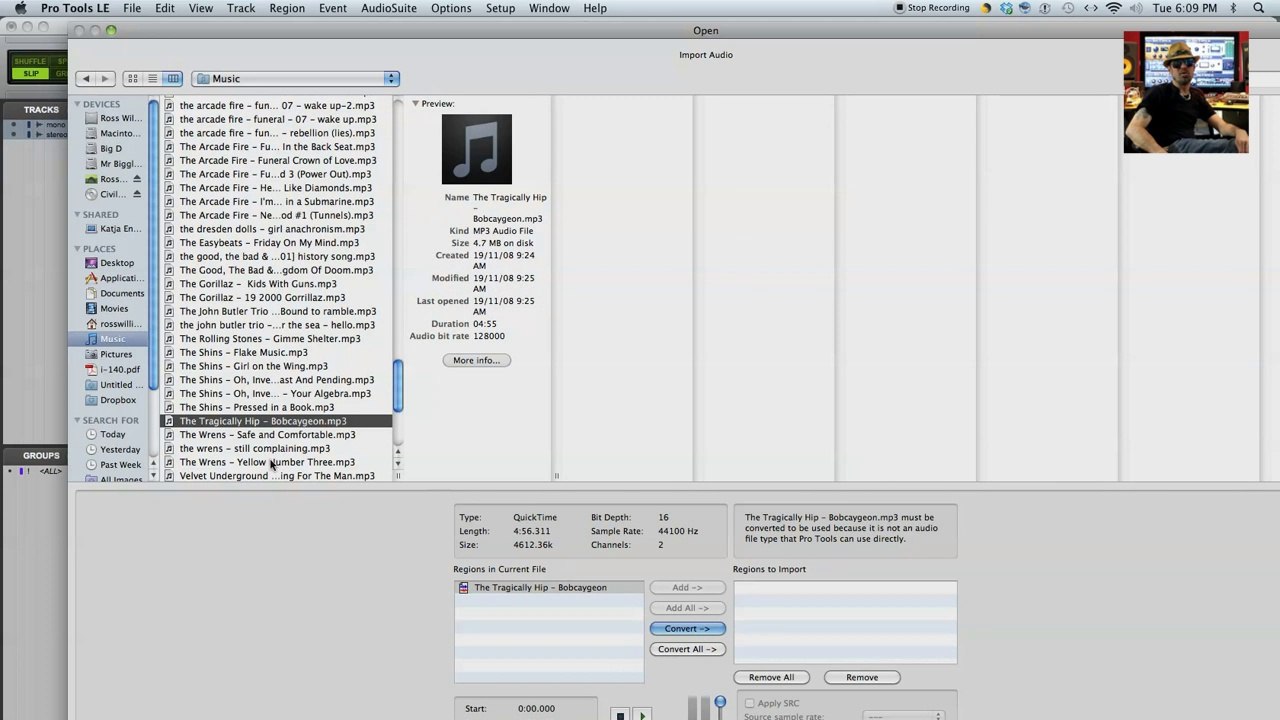The width and height of the screenshot is (1280, 720).
Task: Collapse the Preview disclosure triangle
Action: (x=415, y=104)
